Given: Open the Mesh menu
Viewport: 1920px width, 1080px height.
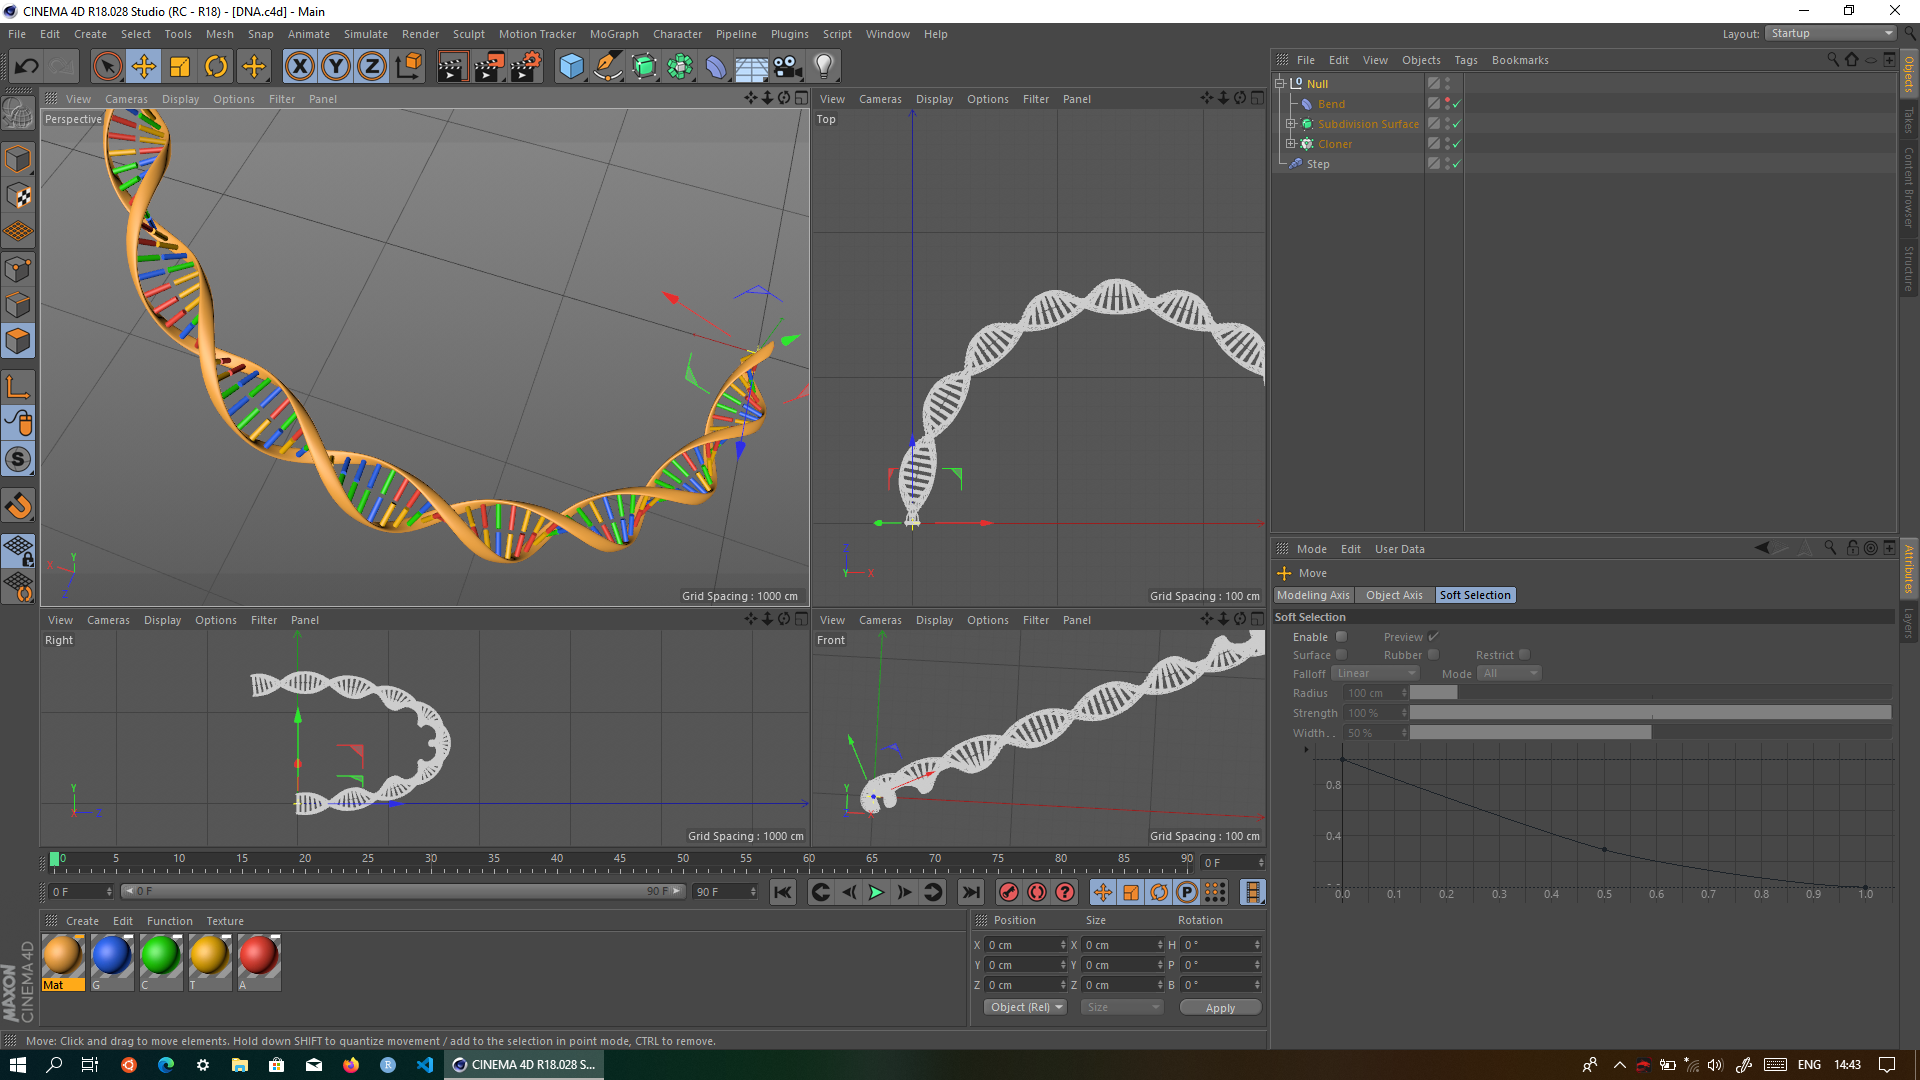Looking at the screenshot, I should [x=219, y=34].
